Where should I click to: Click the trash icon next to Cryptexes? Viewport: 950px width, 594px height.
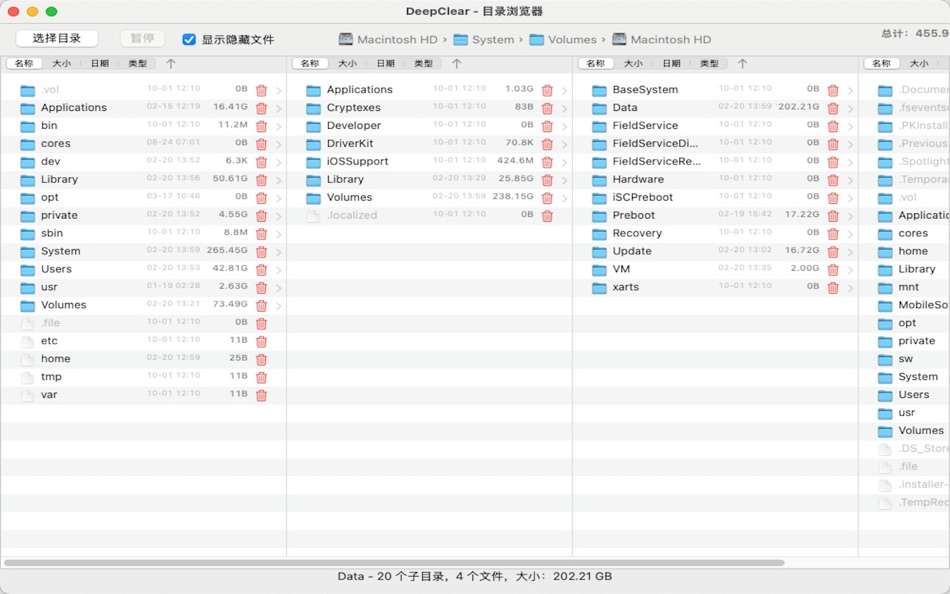pos(545,107)
